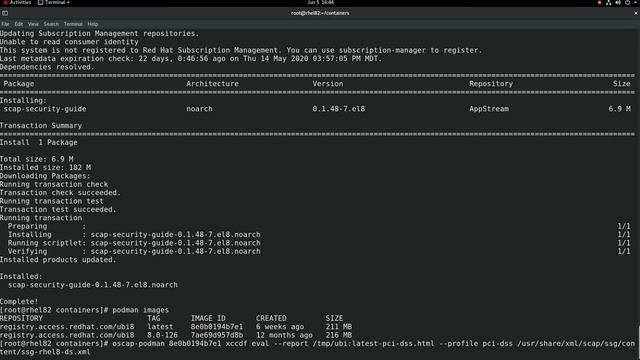Click the 'Verifying' line with scap-security-guide

(x=134, y=251)
